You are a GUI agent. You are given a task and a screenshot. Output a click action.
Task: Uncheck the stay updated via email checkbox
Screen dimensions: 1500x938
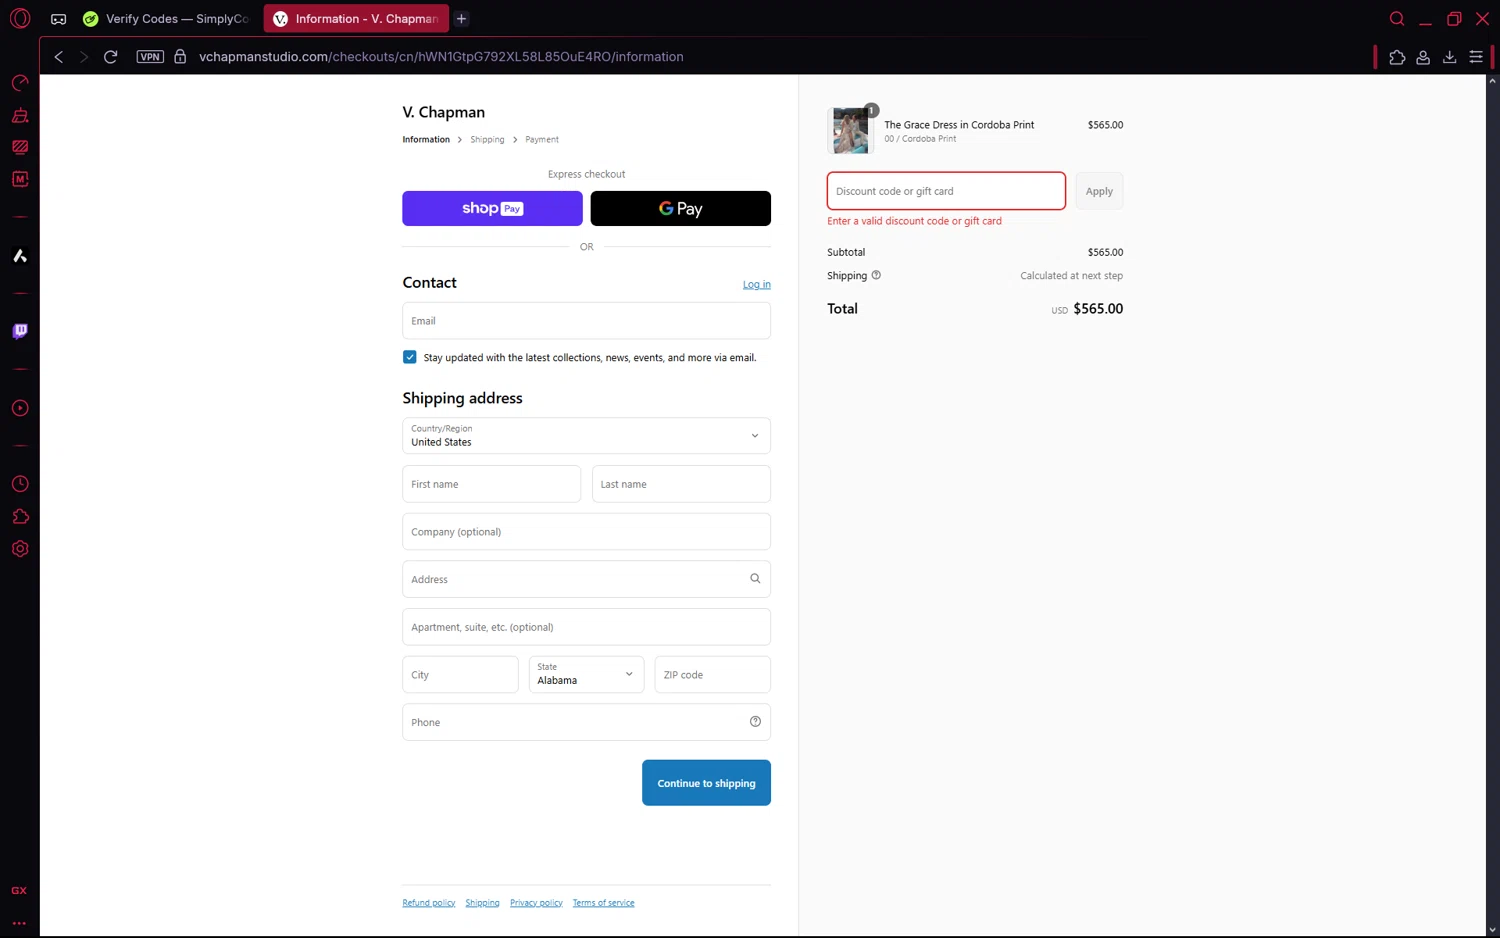tap(410, 357)
